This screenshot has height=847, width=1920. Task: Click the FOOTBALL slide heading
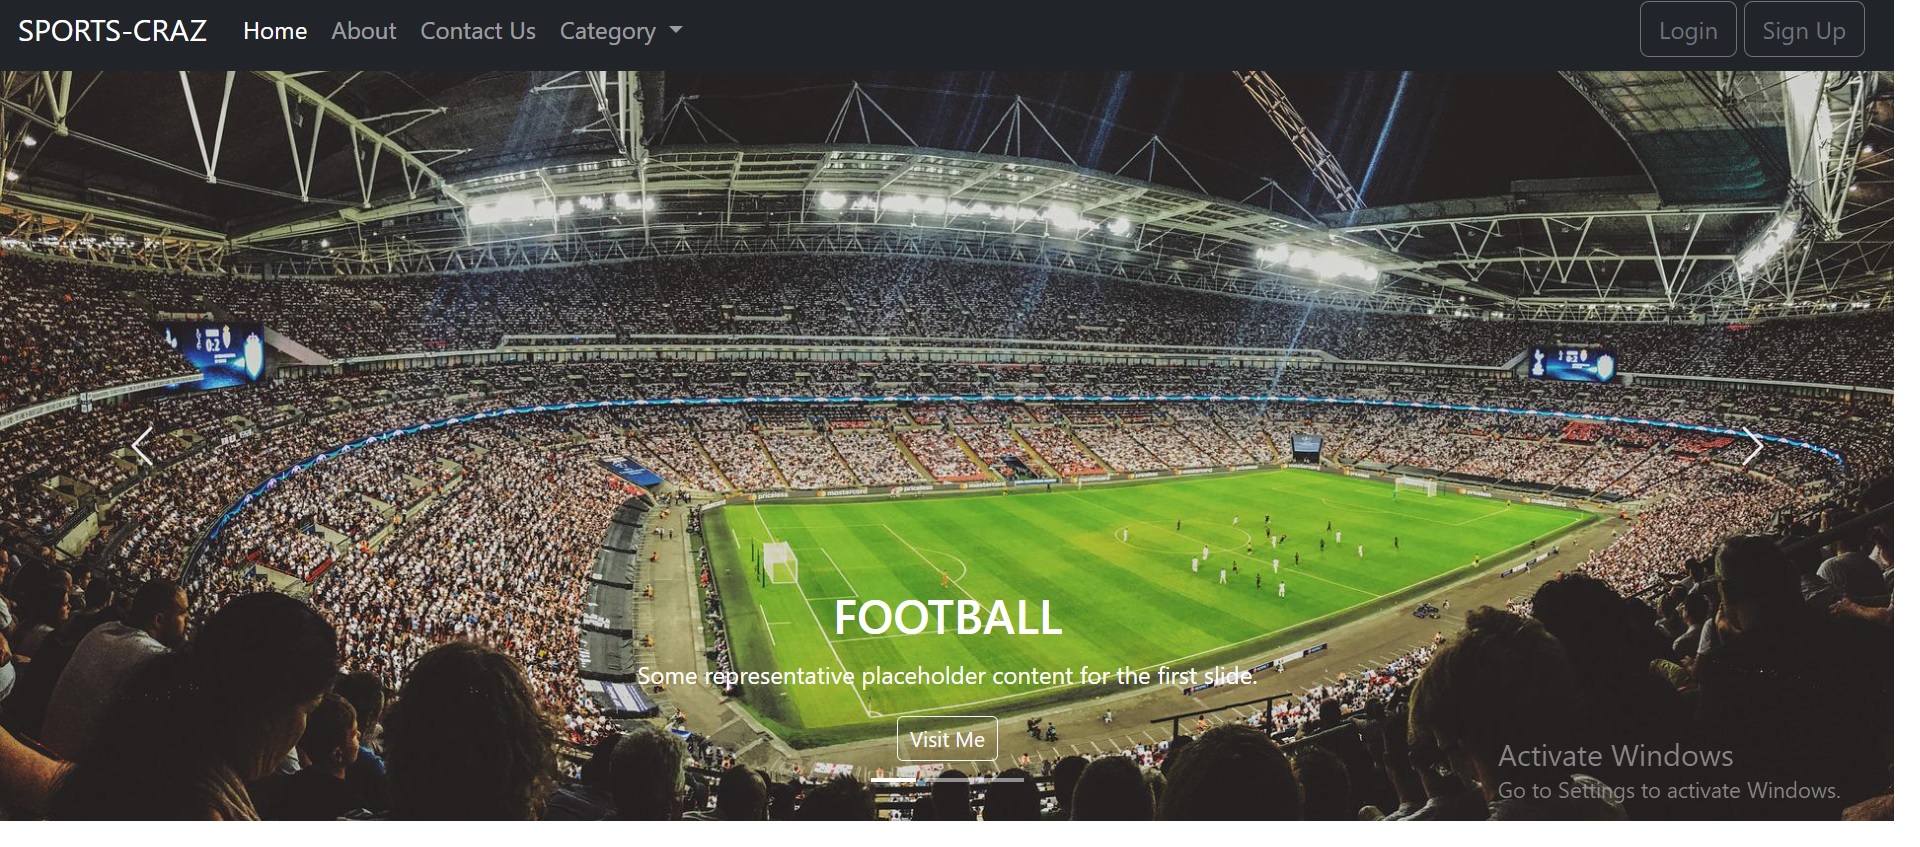pyautogui.click(x=947, y=617)
